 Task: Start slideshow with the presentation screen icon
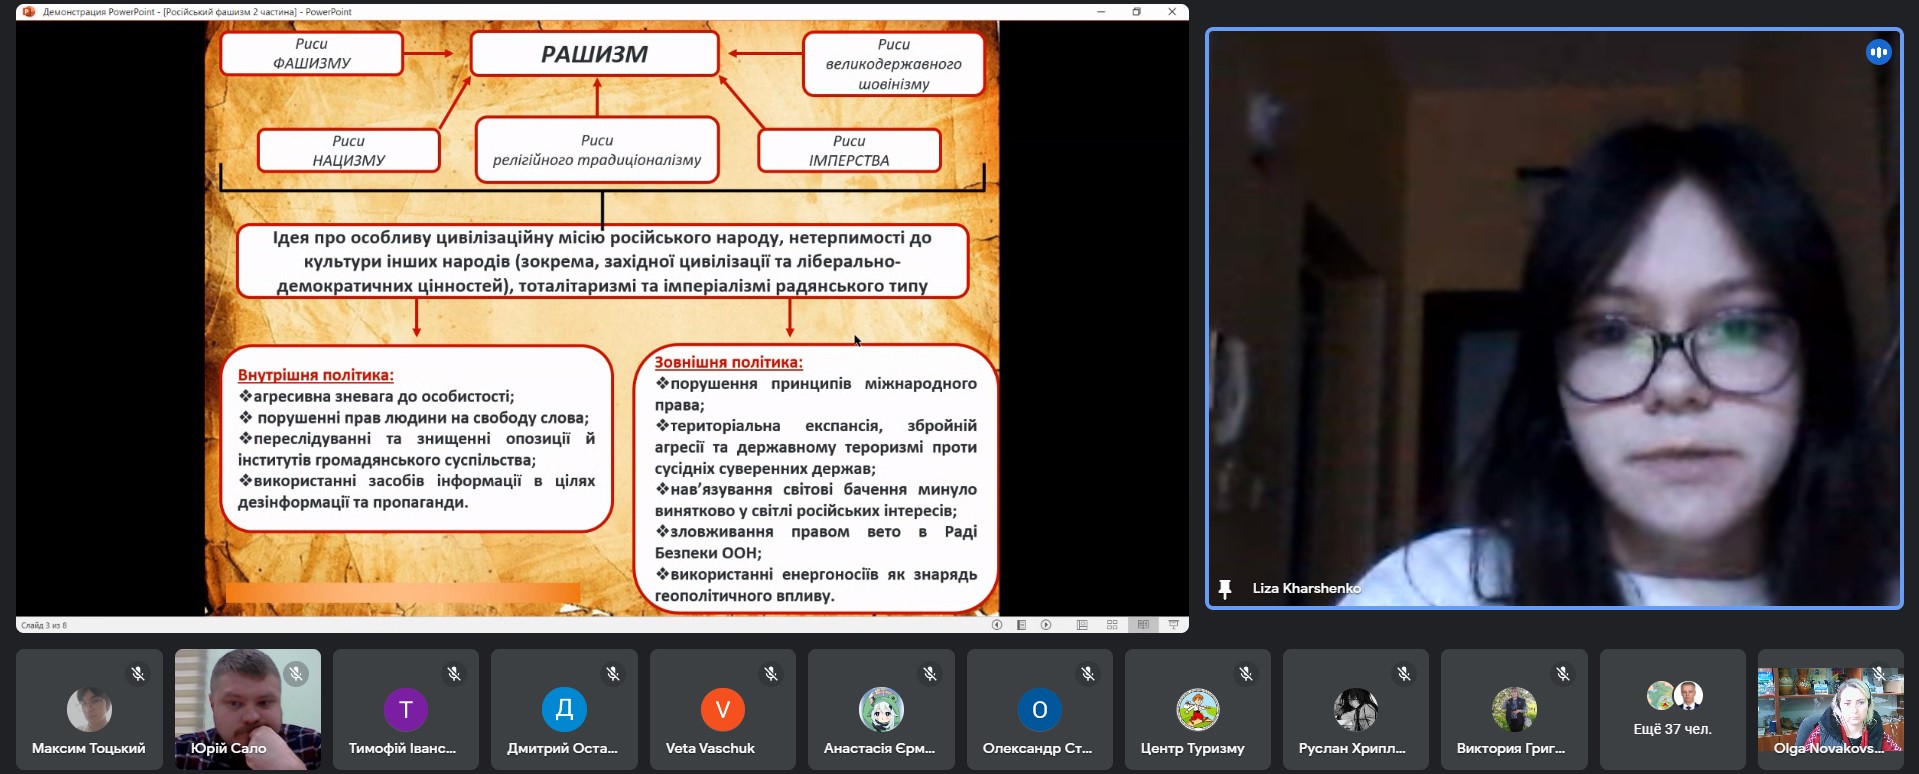pos(1174,625)
